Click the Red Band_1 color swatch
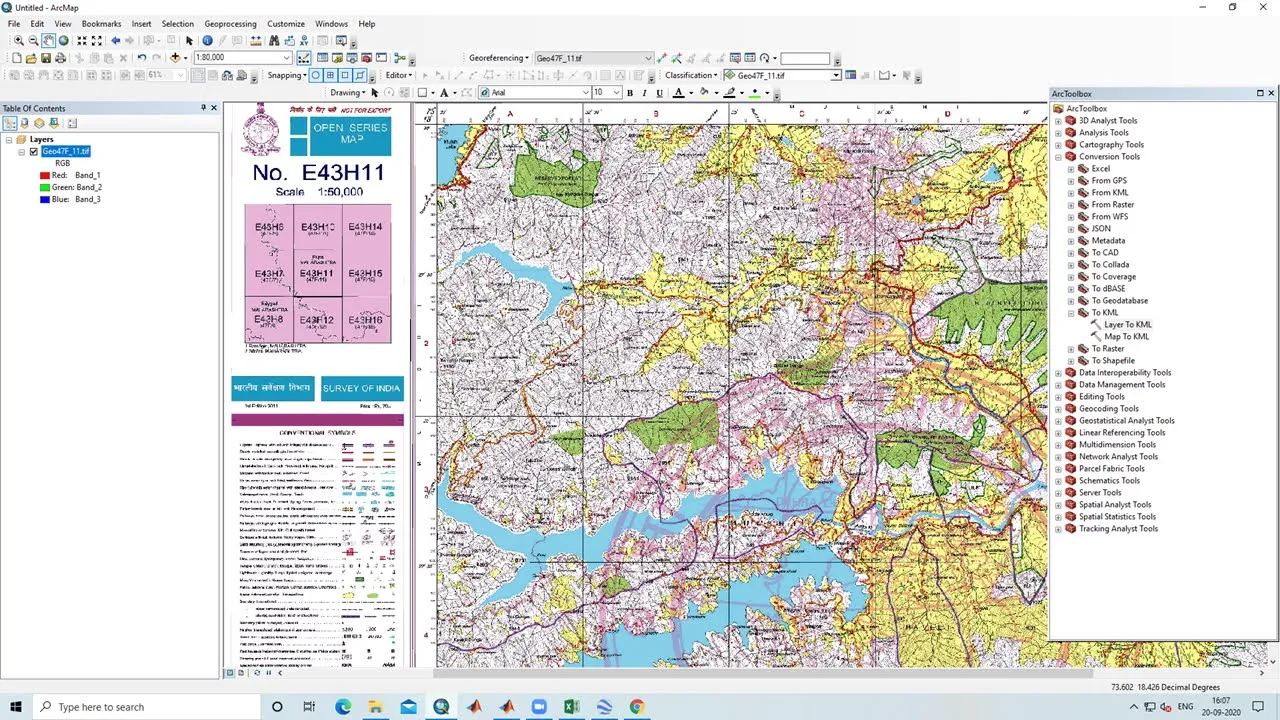Image resolution: width=1280 pixels, height=720 pixels. pos(45,176)
